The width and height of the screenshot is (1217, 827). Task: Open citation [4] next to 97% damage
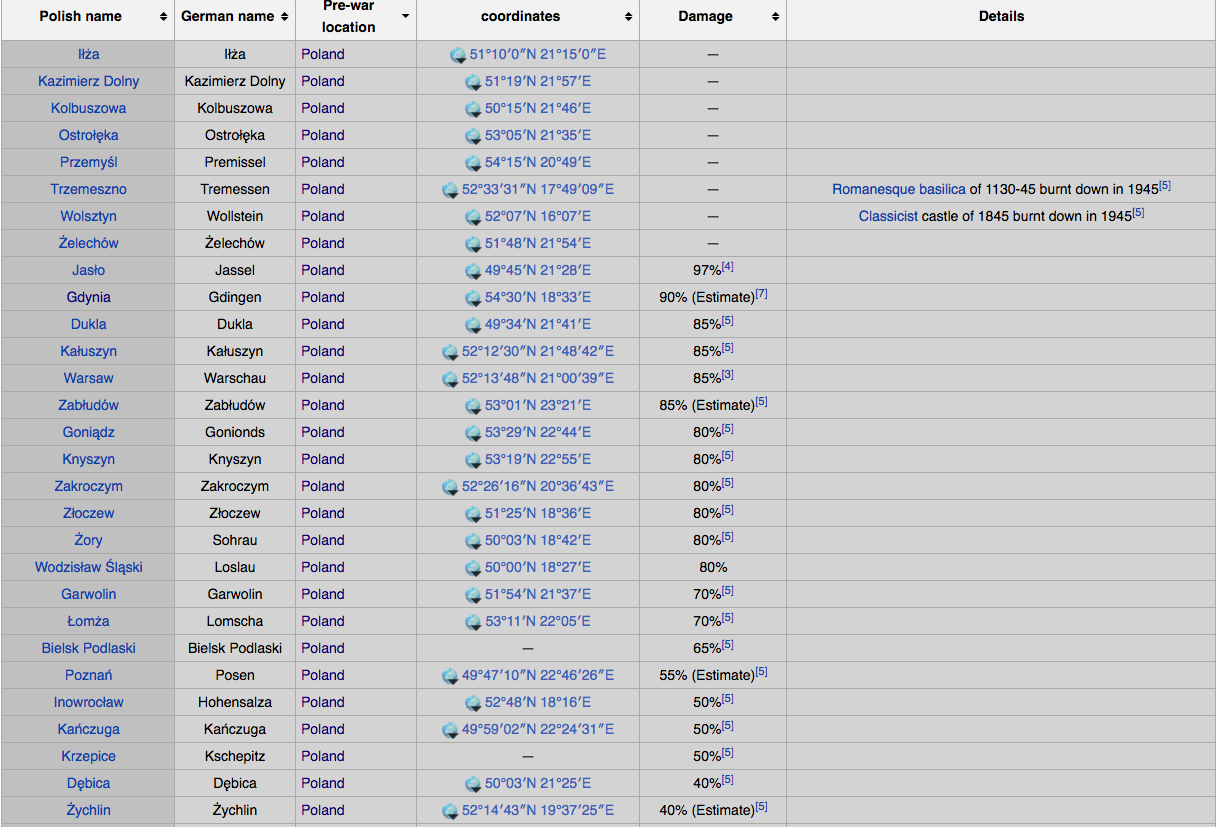tap(728, 267)
